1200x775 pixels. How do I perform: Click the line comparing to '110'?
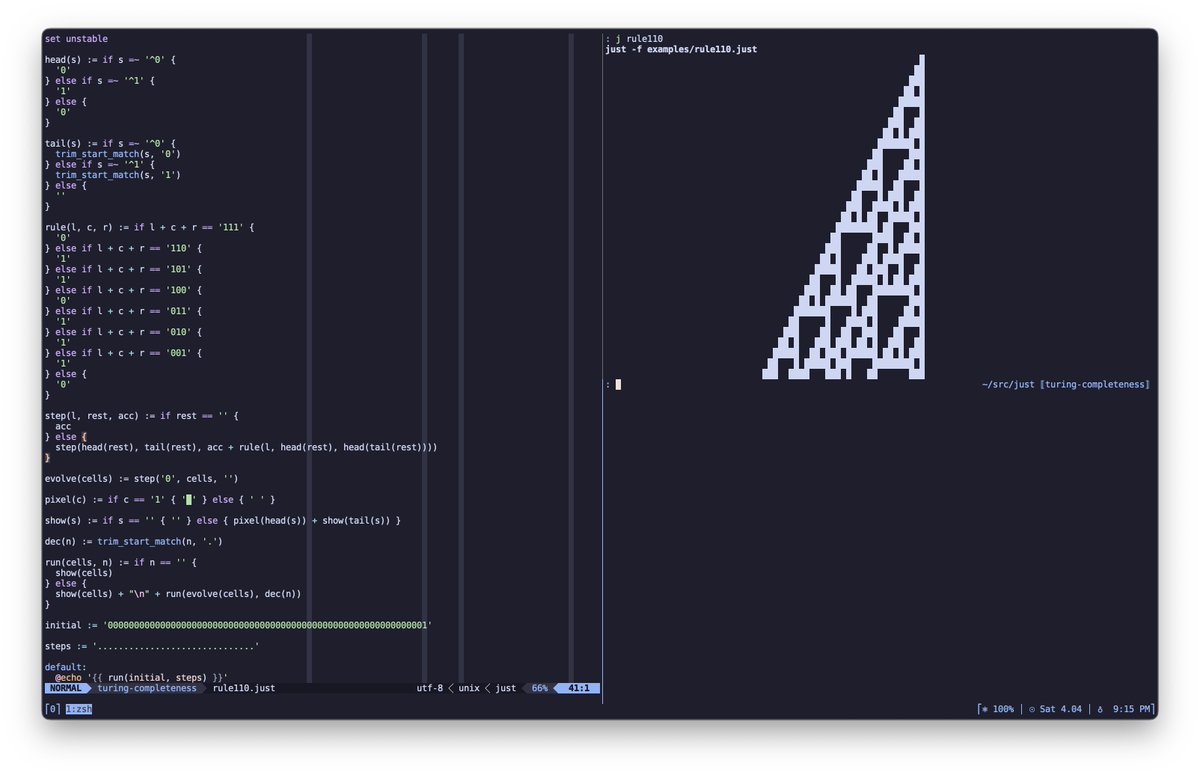(x=123, y=248)
